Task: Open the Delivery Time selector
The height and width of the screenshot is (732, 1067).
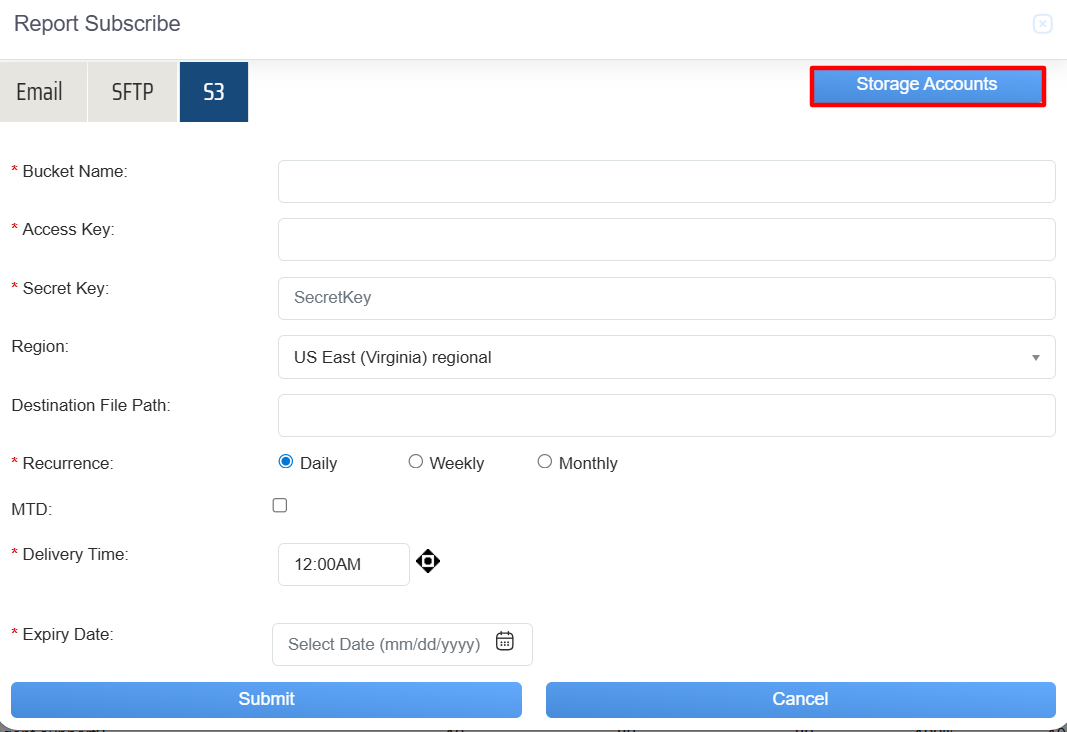Action: (x=343, y=564)
